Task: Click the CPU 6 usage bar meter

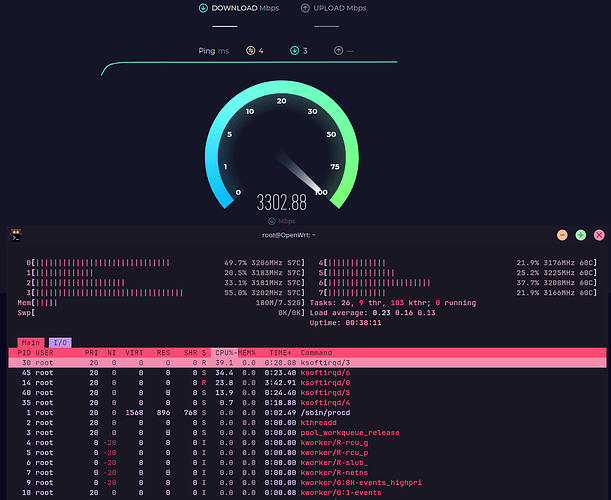Action: pyautogui.click(x=458, y=283)
